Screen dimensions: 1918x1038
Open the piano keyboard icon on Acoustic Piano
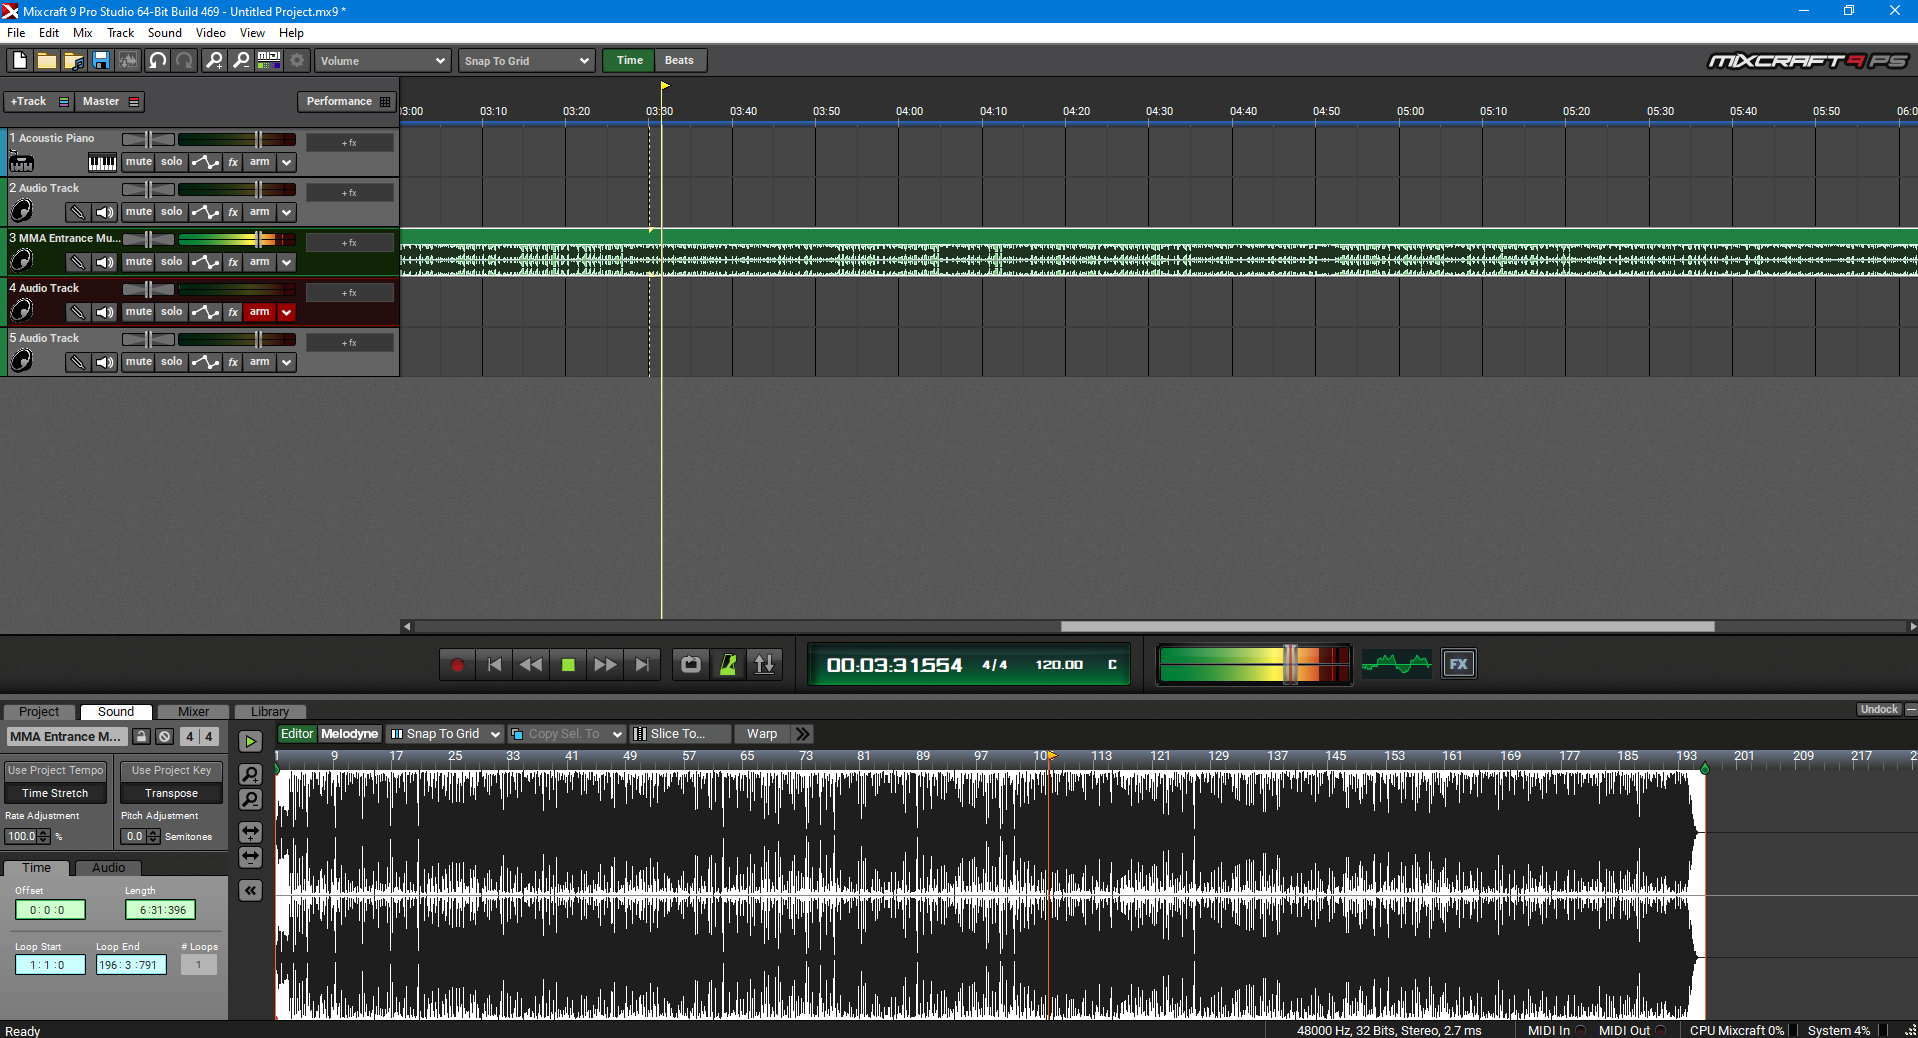point(102,162)
